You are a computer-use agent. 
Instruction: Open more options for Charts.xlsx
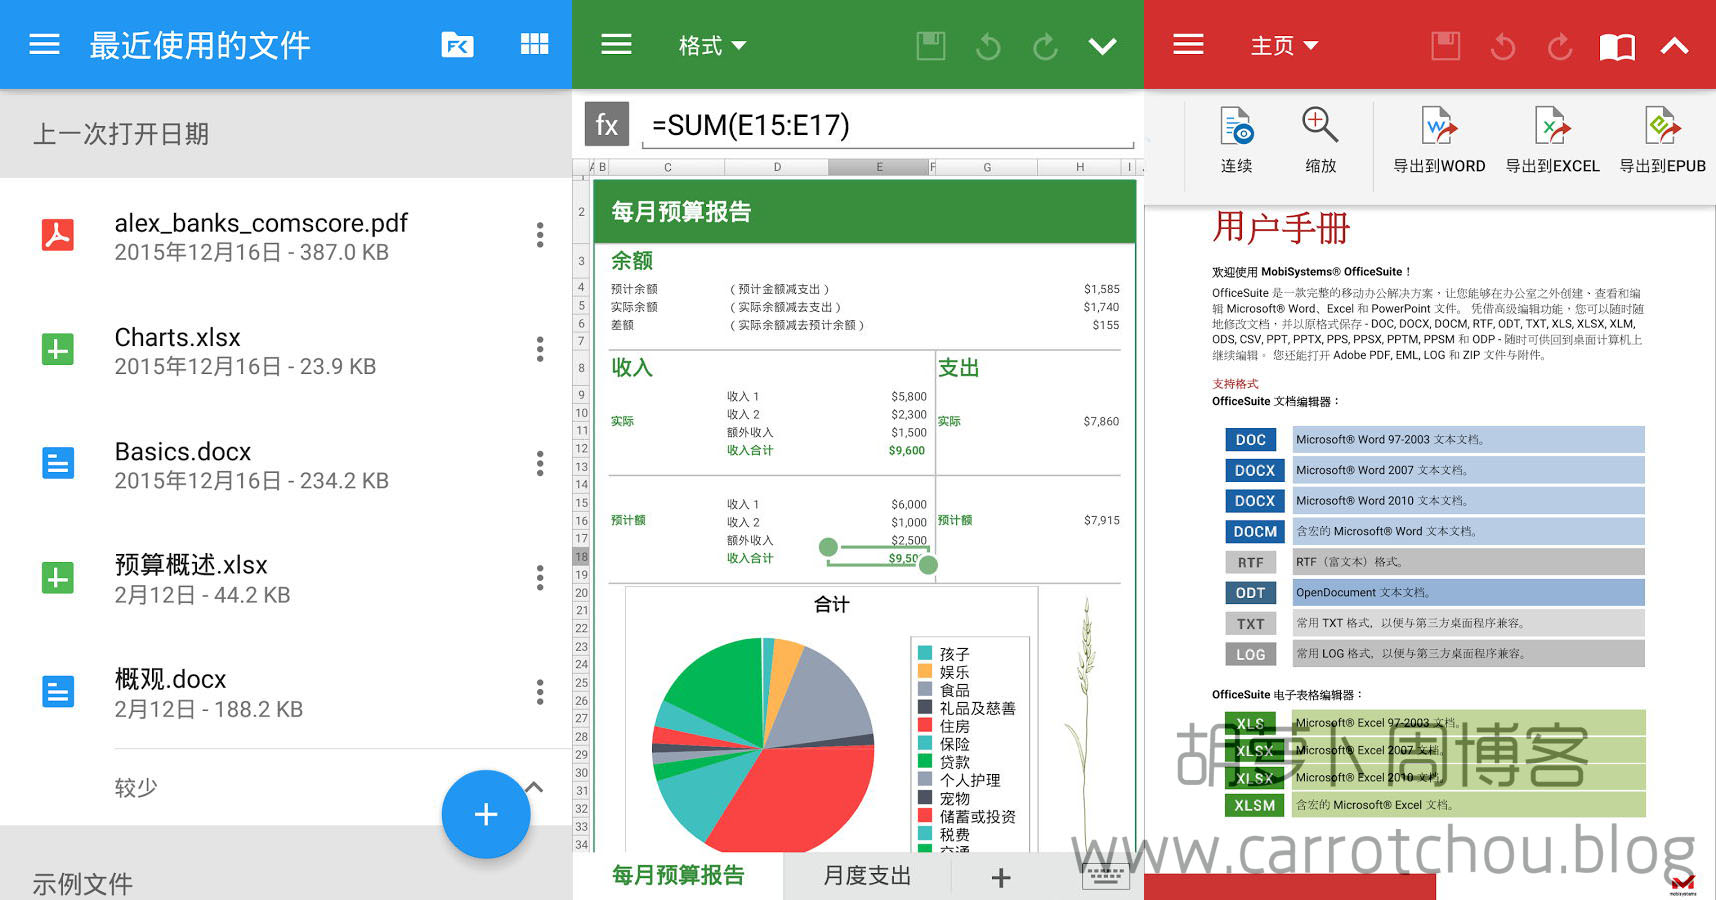pyautogui.click(x=540, y=349)
